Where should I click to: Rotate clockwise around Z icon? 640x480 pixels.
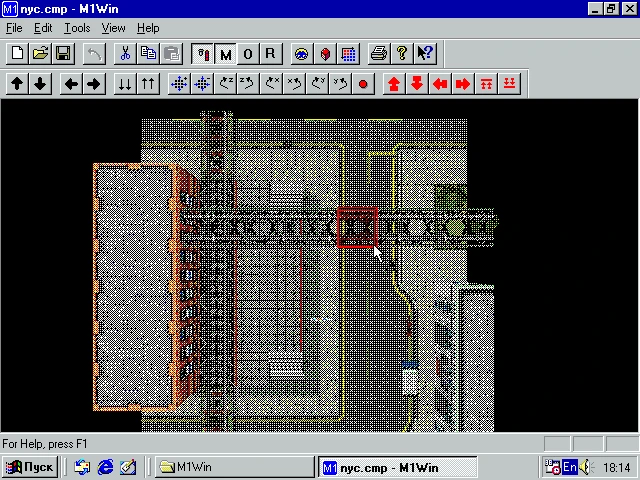(x=248, y=84)
